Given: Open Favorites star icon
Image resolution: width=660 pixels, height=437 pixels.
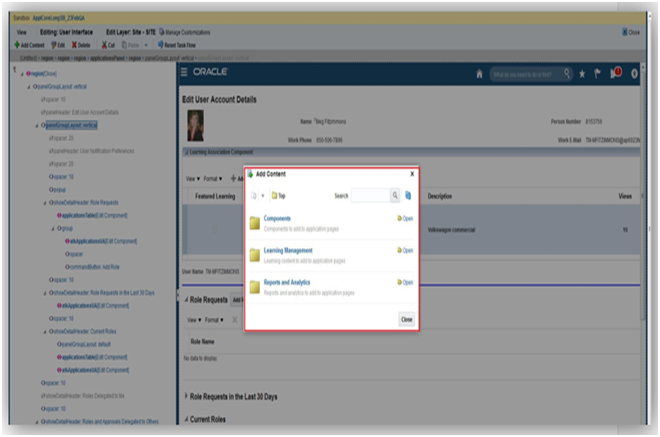Looking at the screenshot, I should click(582, 74).
